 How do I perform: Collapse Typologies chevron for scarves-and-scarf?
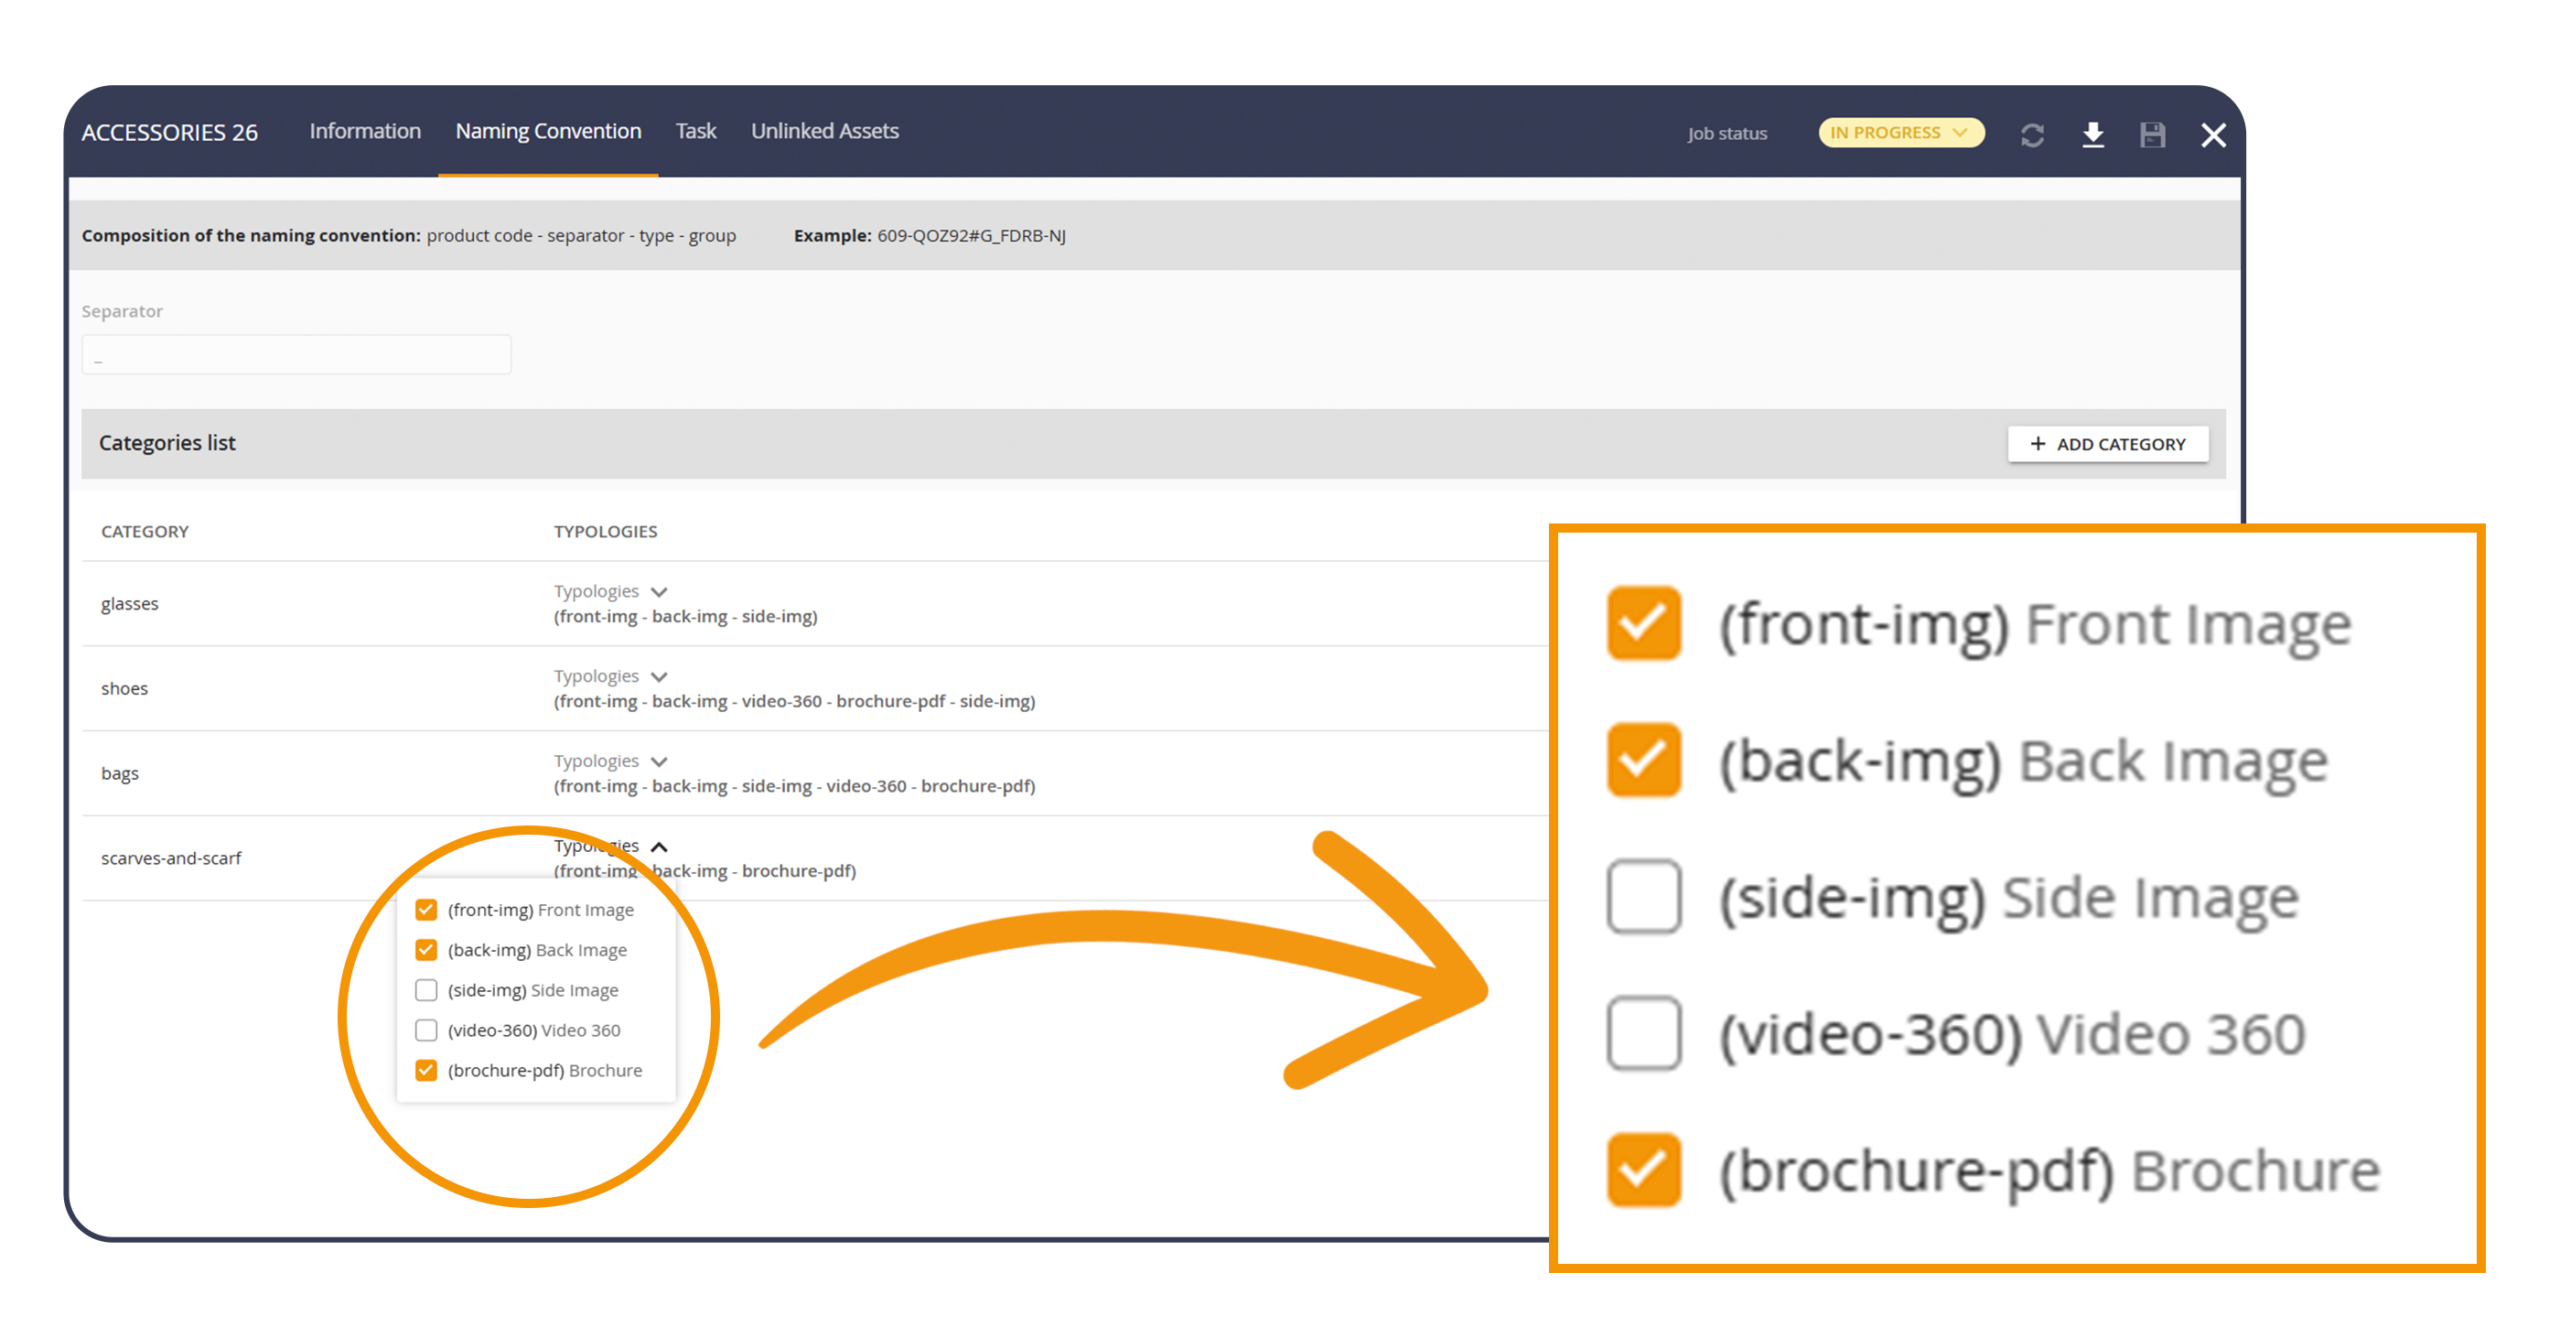[x=659, y=847]
